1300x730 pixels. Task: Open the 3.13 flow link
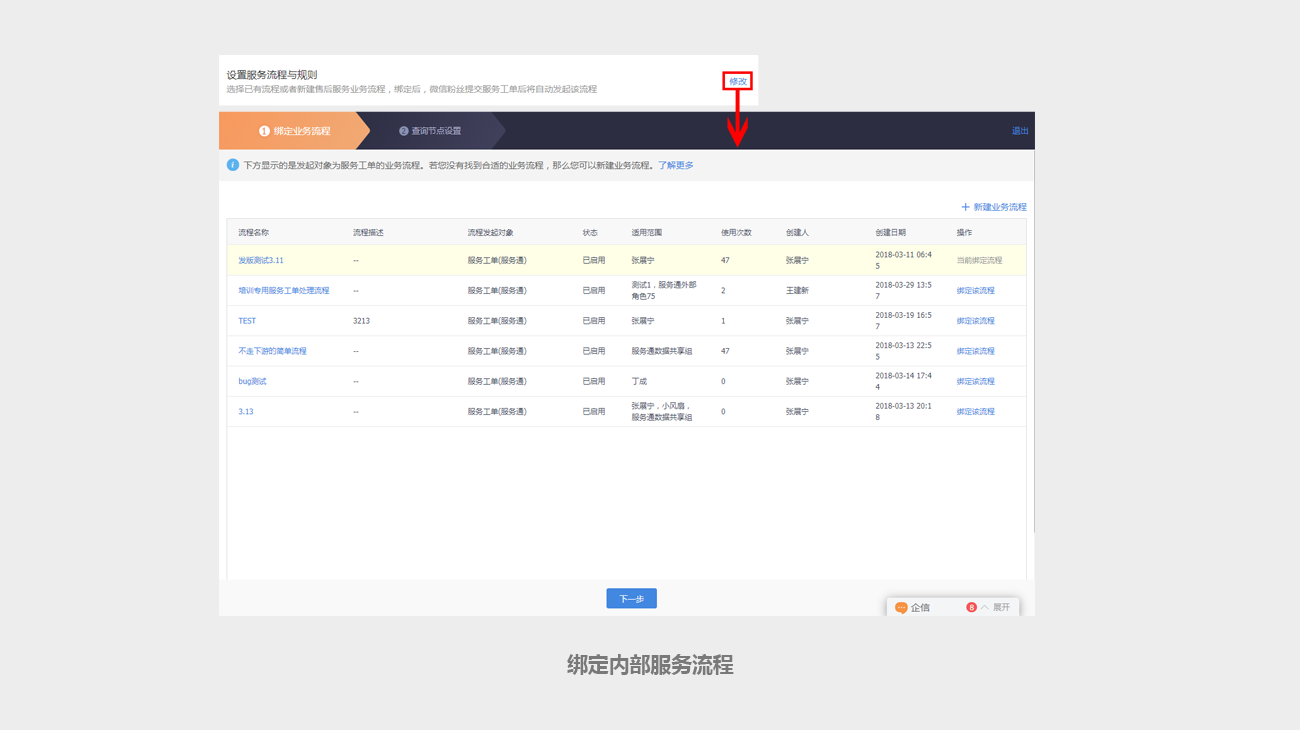(x=246, y=412)
